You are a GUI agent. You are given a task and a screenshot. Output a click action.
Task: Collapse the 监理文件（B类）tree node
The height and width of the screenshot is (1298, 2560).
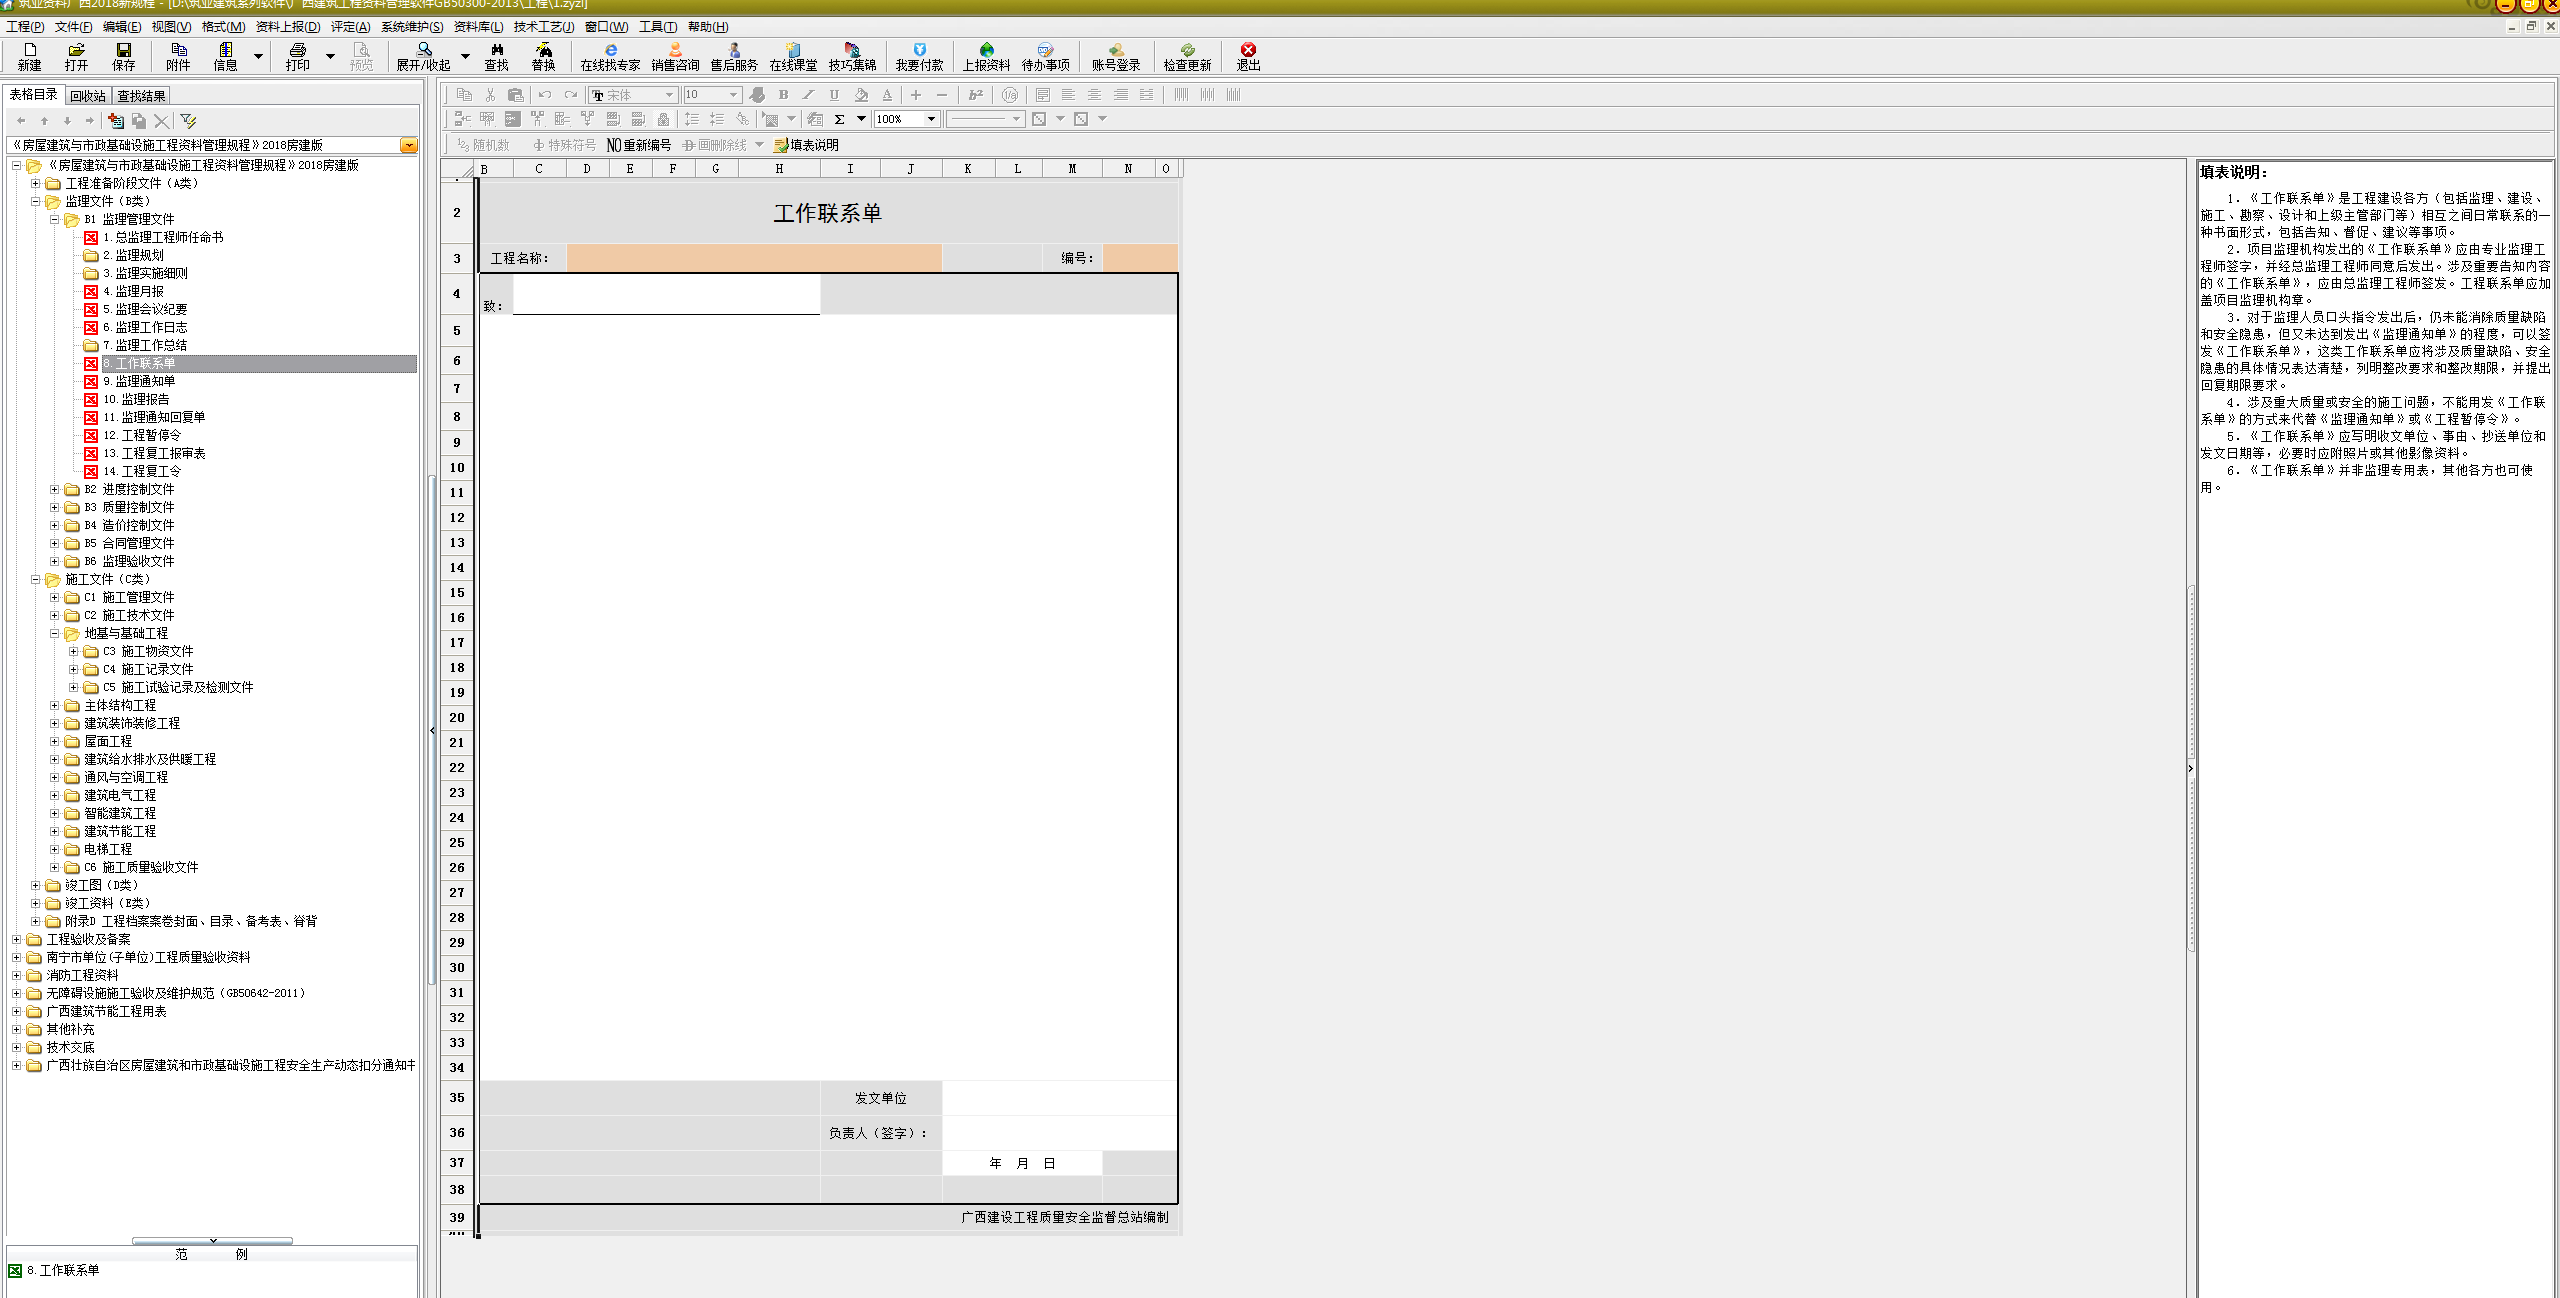click(35, 201)
